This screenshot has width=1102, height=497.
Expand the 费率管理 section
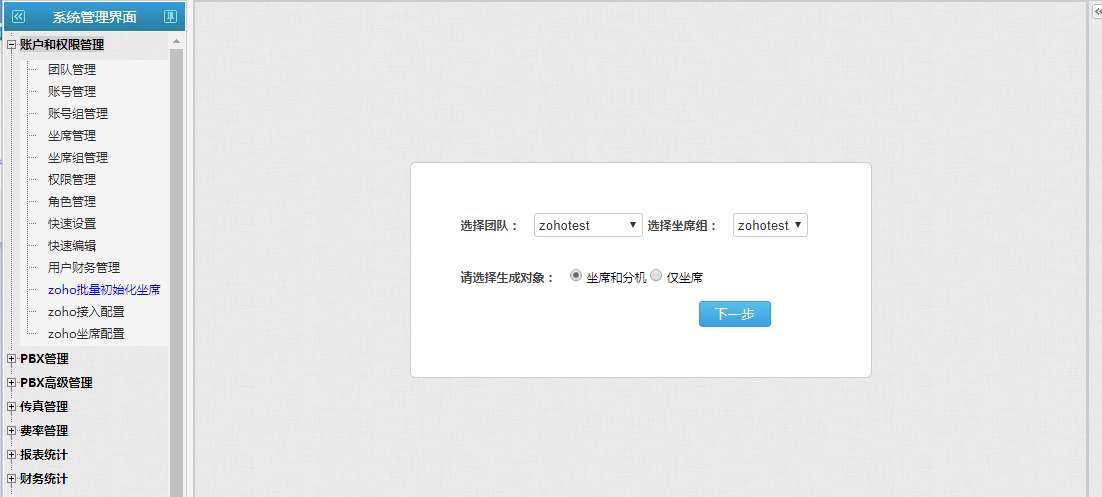(11, 431)
